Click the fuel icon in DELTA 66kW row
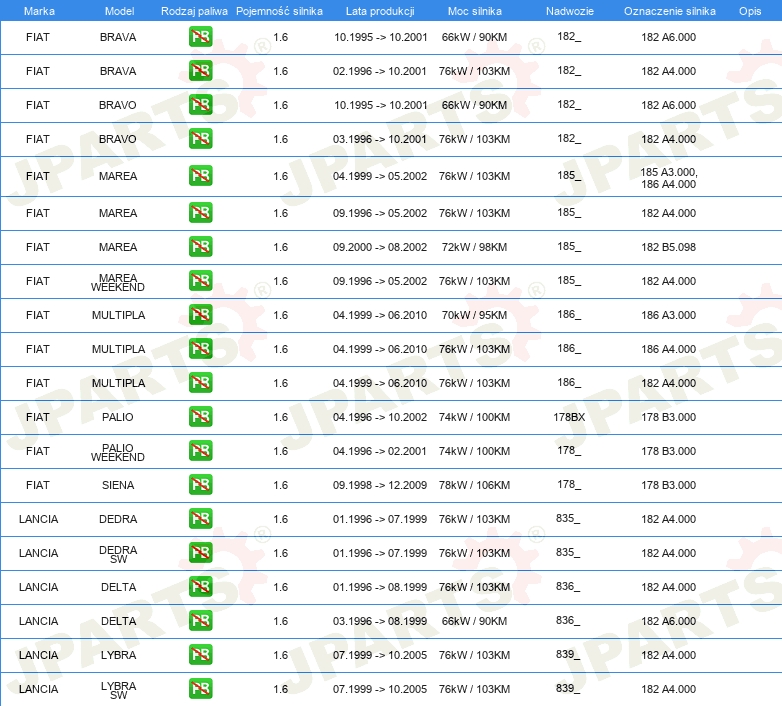Image resolution: width=782 pixels, height=706 pixels. click(x=200, y=621)
